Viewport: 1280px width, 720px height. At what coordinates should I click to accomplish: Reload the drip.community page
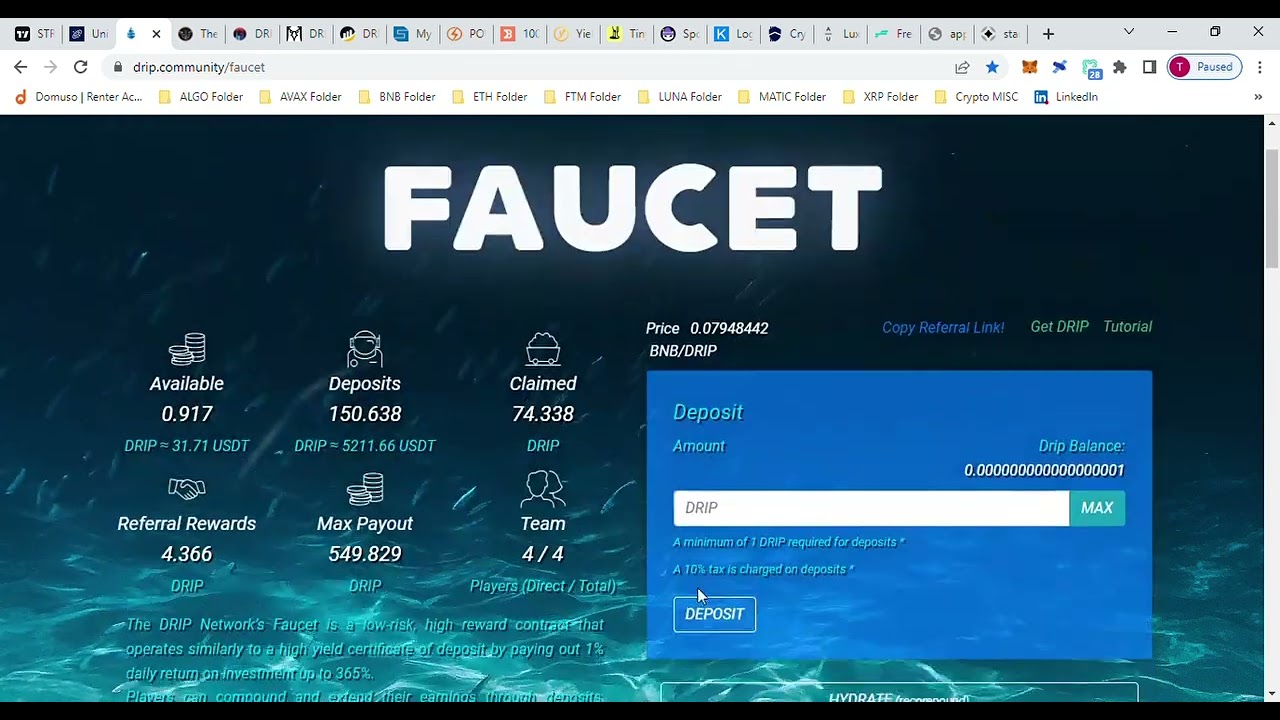(x=81, y=67)
